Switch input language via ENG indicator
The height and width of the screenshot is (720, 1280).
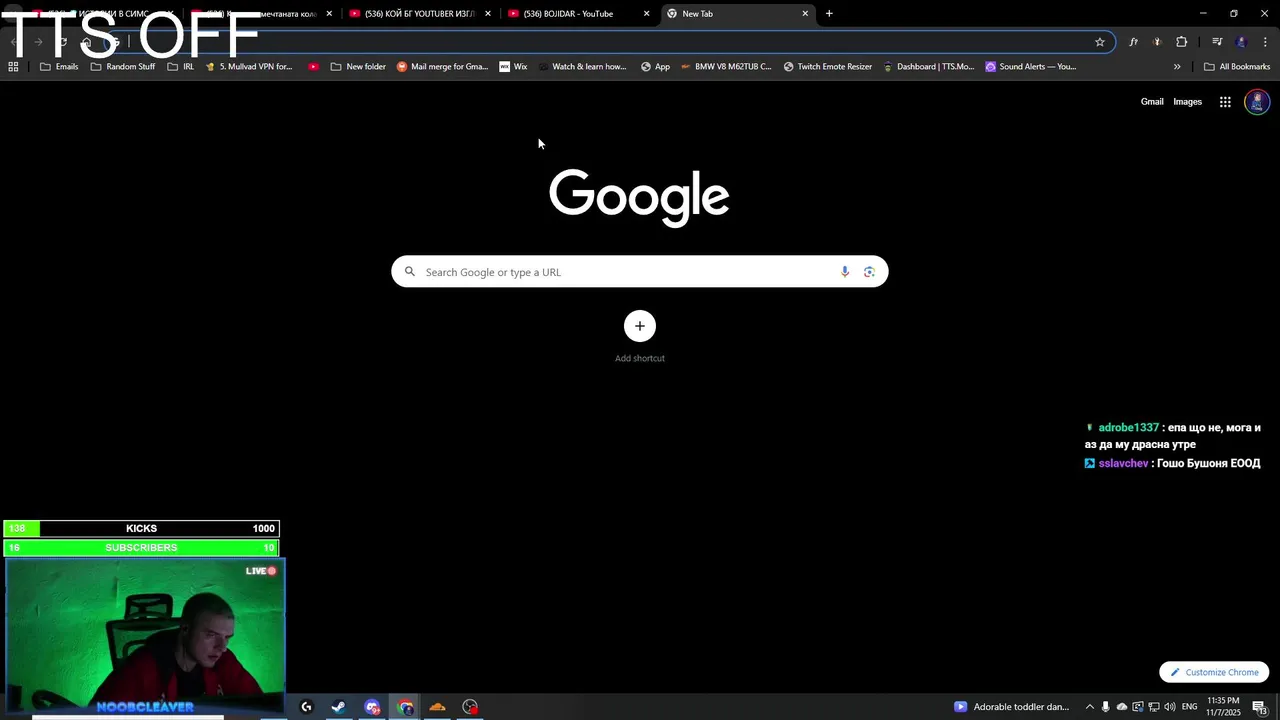(1190, 707)
